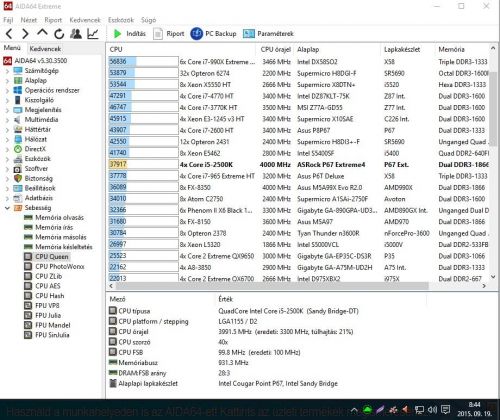This screenshot has width=500, height=420.
Task: Show hidden tray icons chevron
Action: tap(354, 410)
